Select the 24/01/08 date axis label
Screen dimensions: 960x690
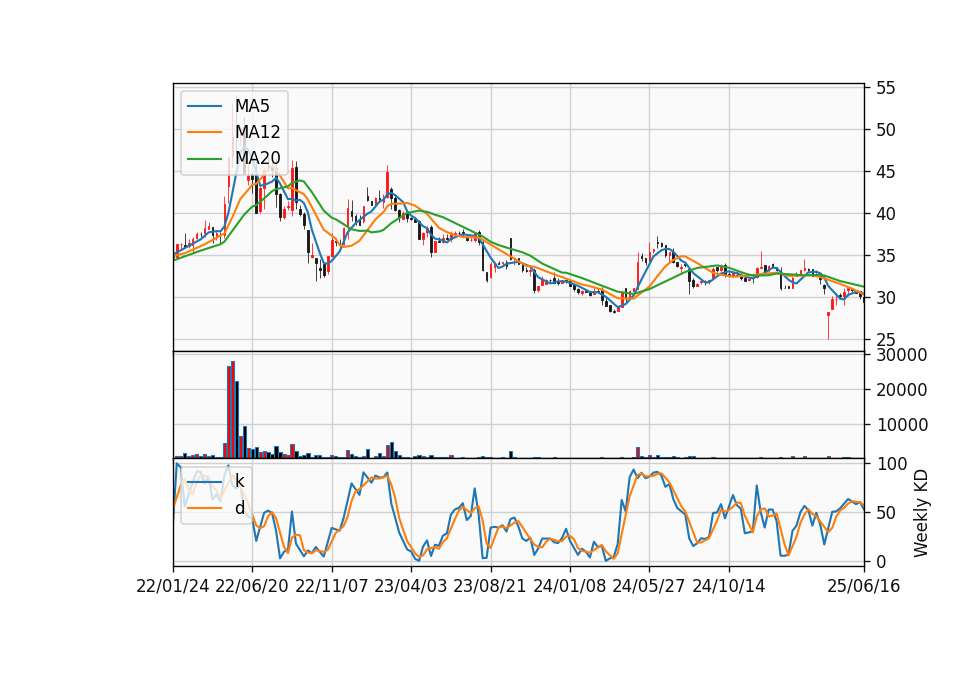point(569,586)
